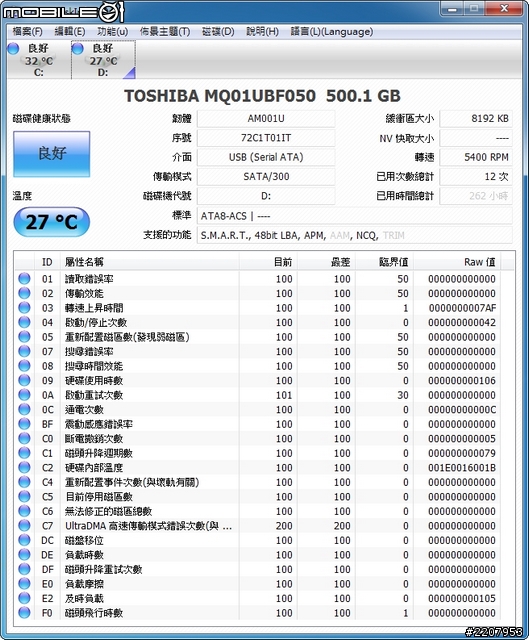Open the 磁碟(D) menu
The height and width of the screenshot is (640, 529).
[218, 31]
